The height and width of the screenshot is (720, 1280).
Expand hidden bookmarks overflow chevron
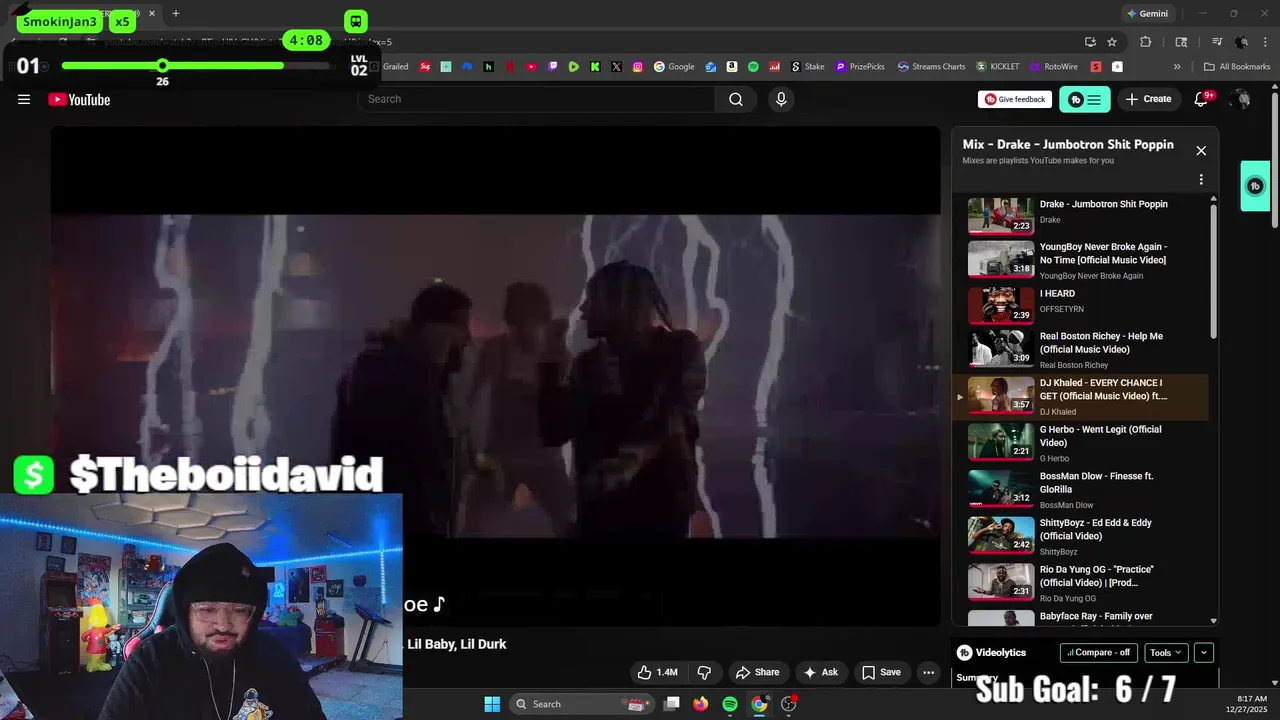(x=1177, y=67)
